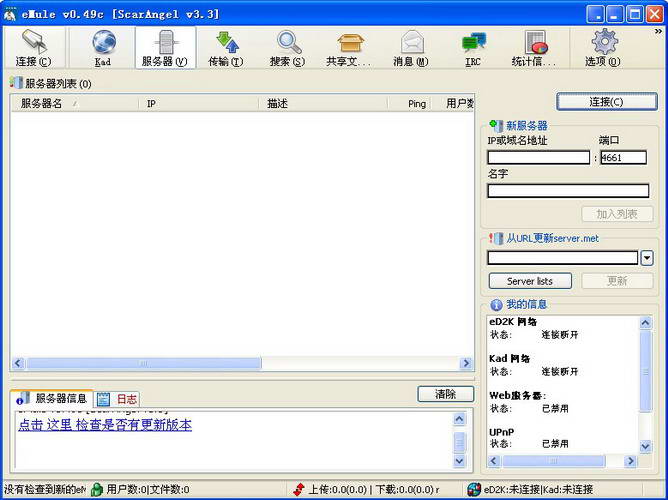The width and height of the screenshot is (668, 500).
Task: Click the upload/download arrows status icon
Action: (299, 489)
